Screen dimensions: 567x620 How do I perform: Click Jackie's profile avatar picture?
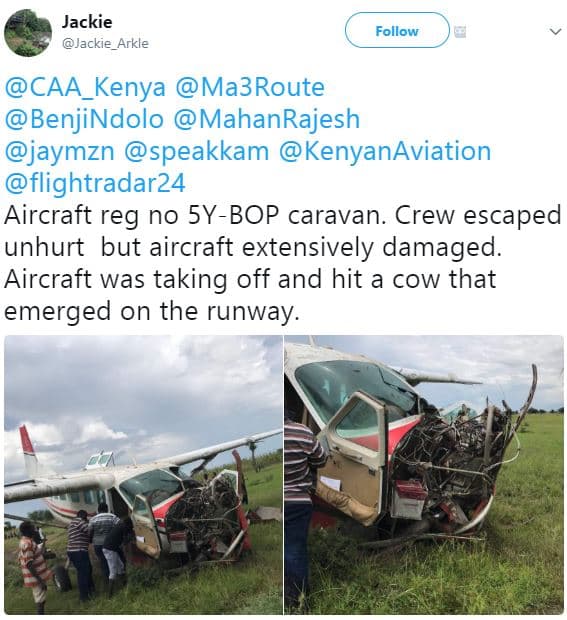coord(28,33)
